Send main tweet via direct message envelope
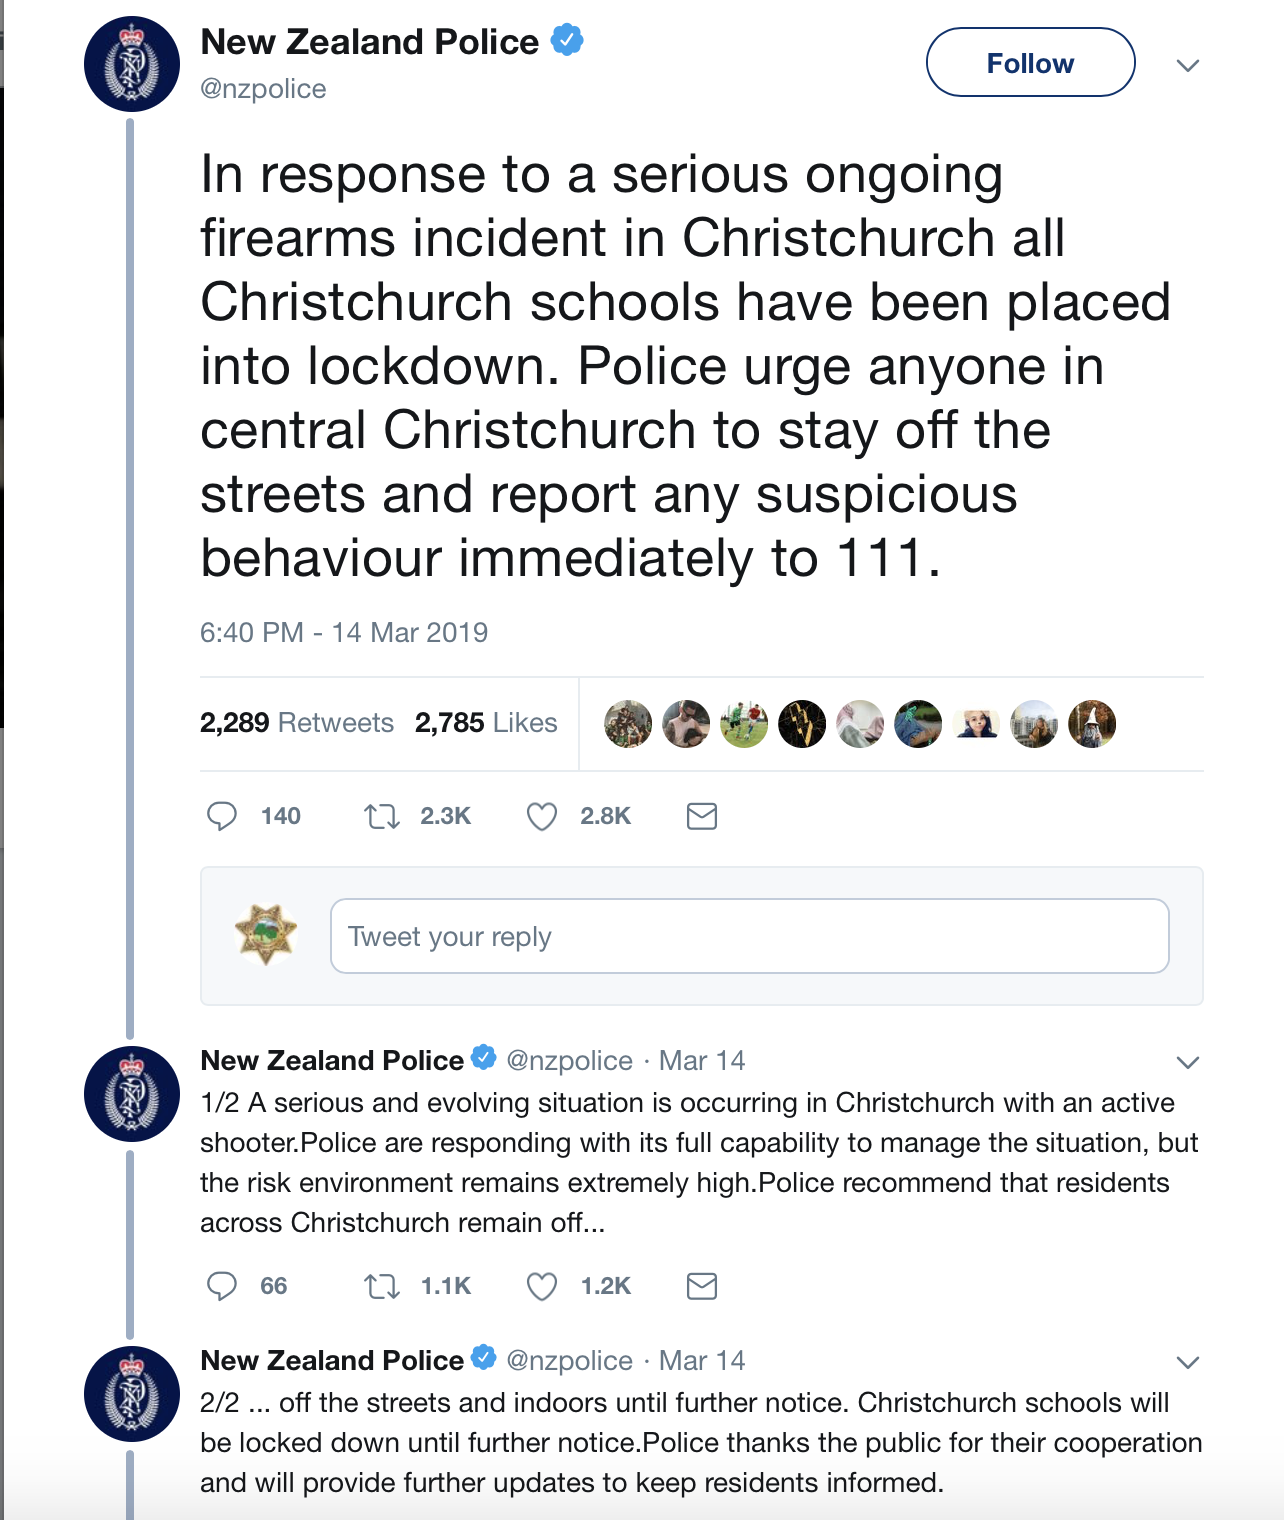 702,816
